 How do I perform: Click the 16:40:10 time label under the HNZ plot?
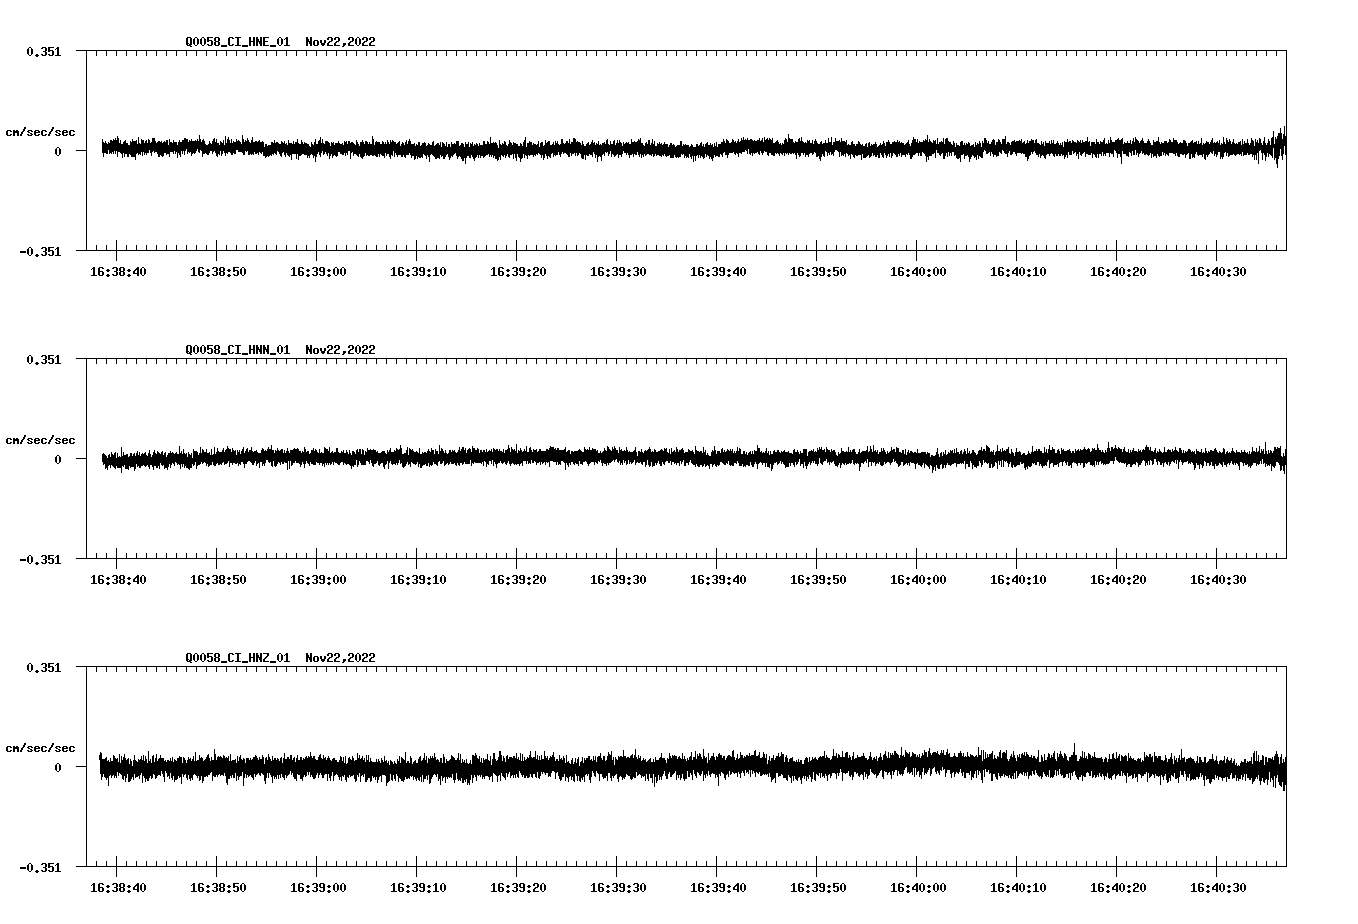tap(1018, 888)
